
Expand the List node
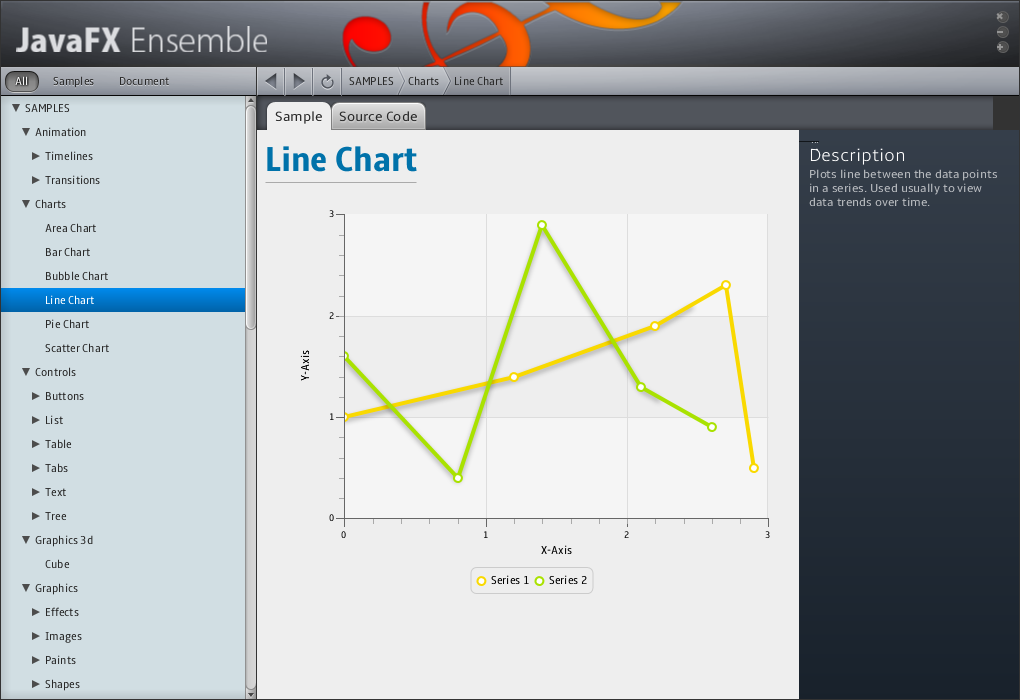(x=36, y=420)
